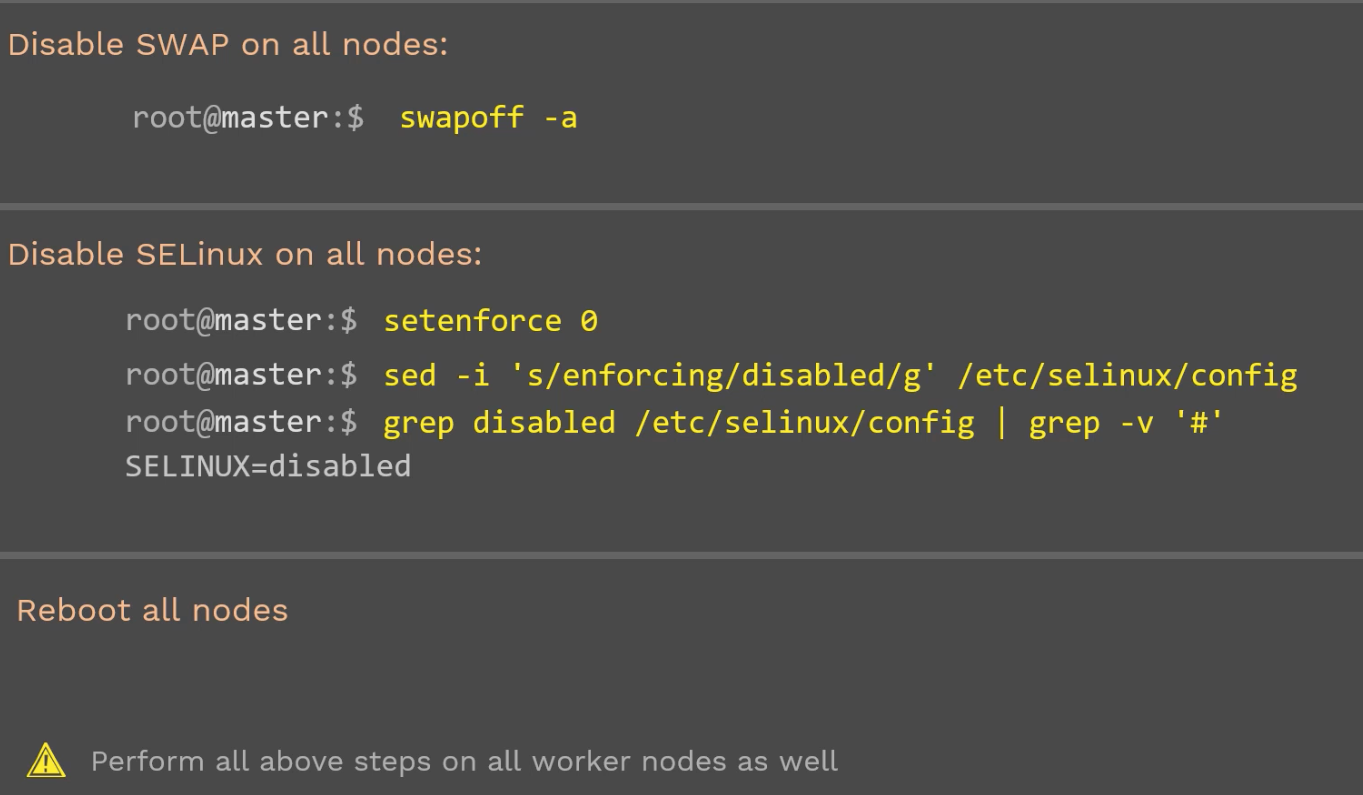This screenshot has height=795, width=1363.
Task: Click the swapoff -a command
Action: coord(488,118)
